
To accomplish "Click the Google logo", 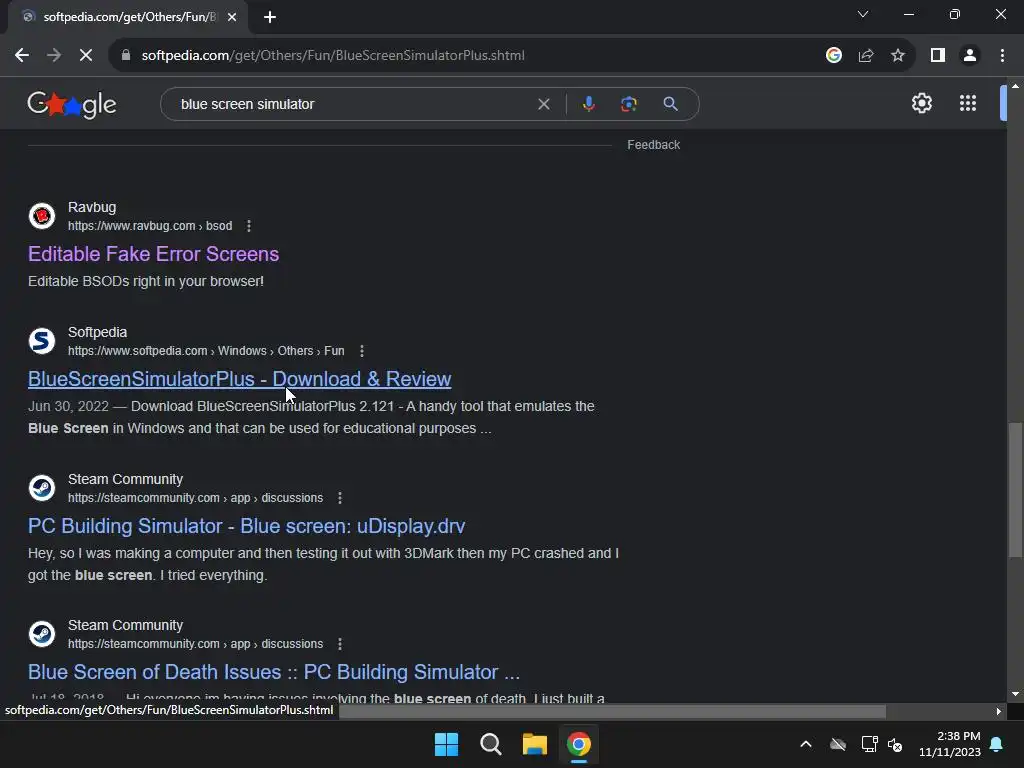I will 72,104.
